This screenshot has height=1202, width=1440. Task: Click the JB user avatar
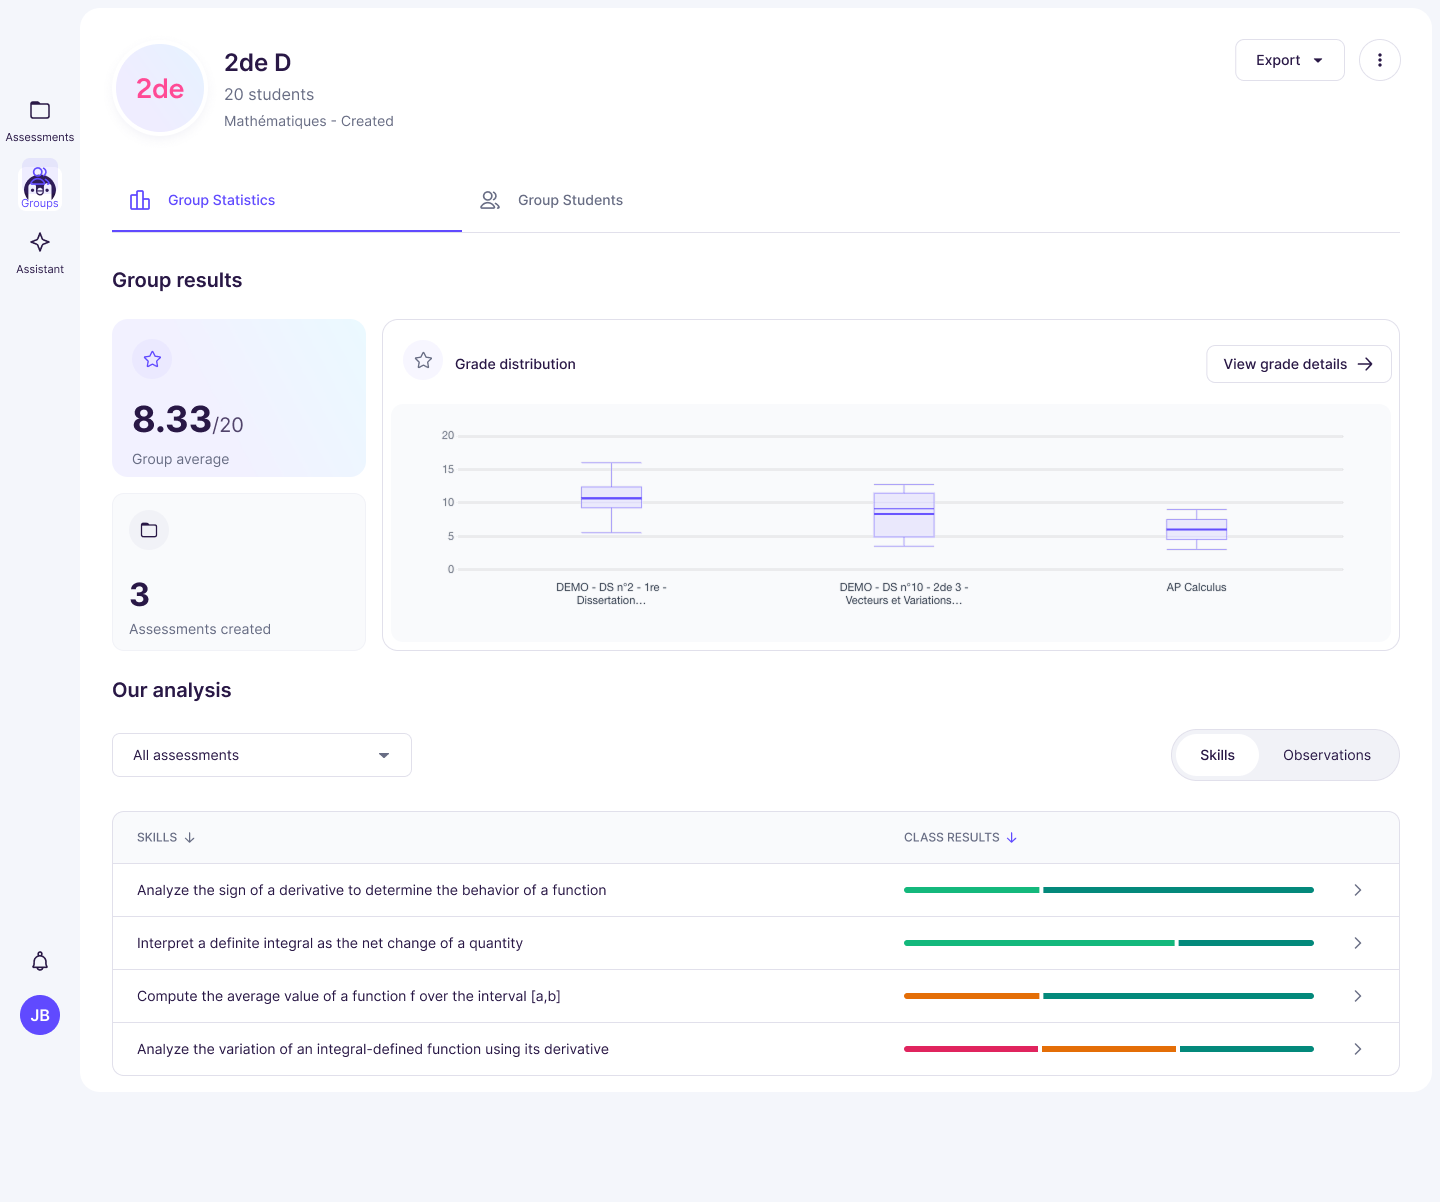[x=40, y=1015]
